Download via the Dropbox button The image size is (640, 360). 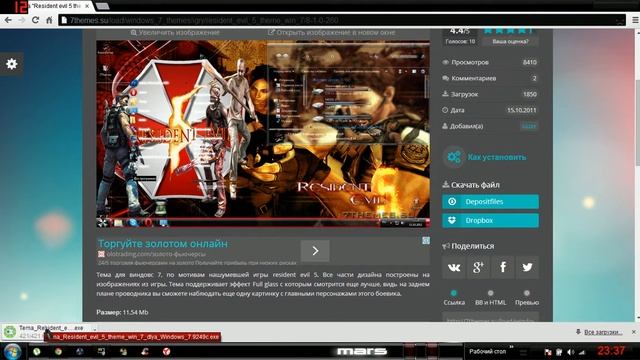coord(490,220)
